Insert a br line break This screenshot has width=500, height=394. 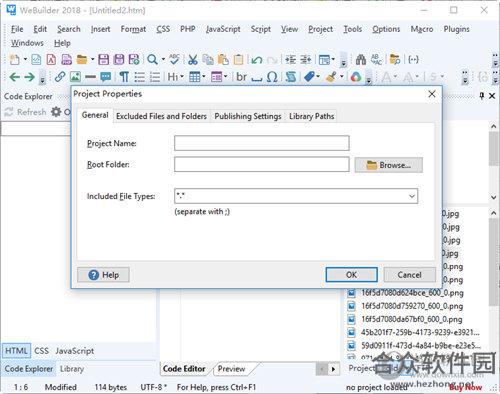(241, 77)
